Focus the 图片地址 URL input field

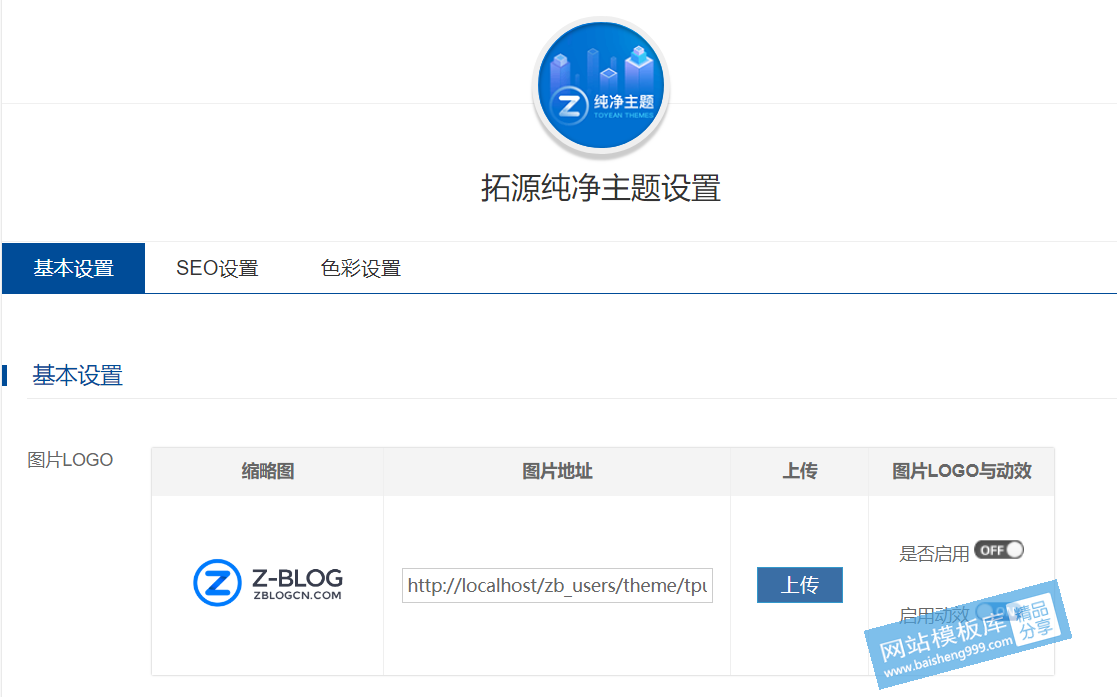tap(557, 585)
